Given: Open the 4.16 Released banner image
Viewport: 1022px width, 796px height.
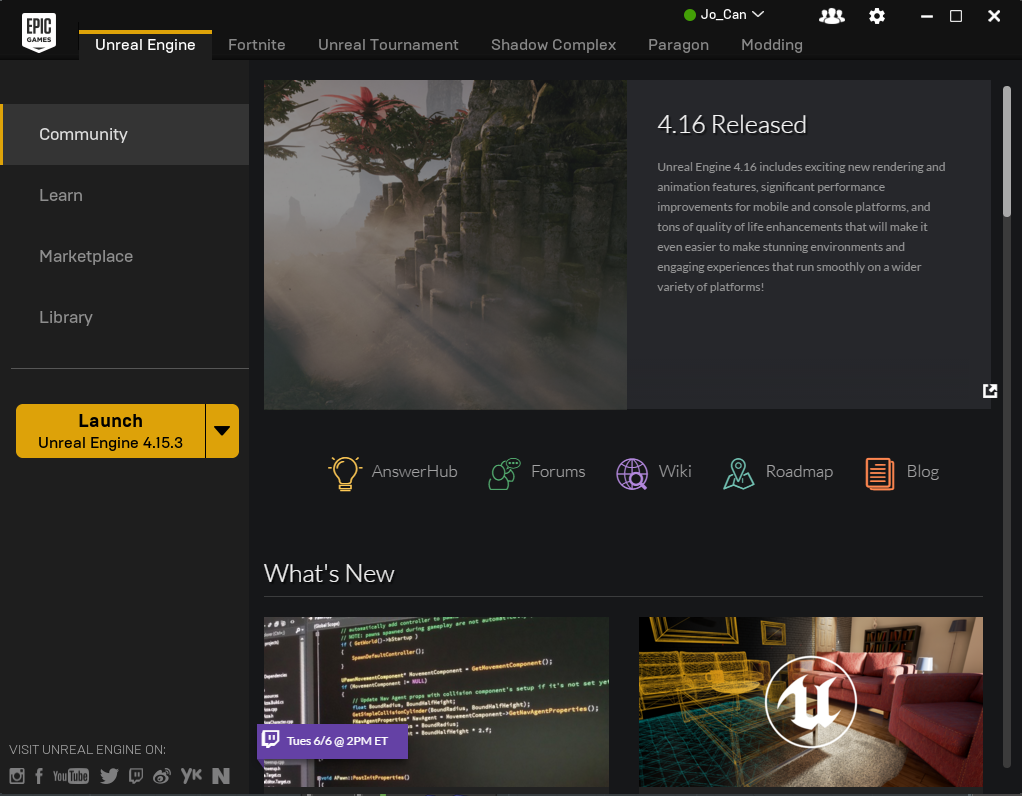Looking at the screenshot, I should pyautogui.click(x=445, y=244).
